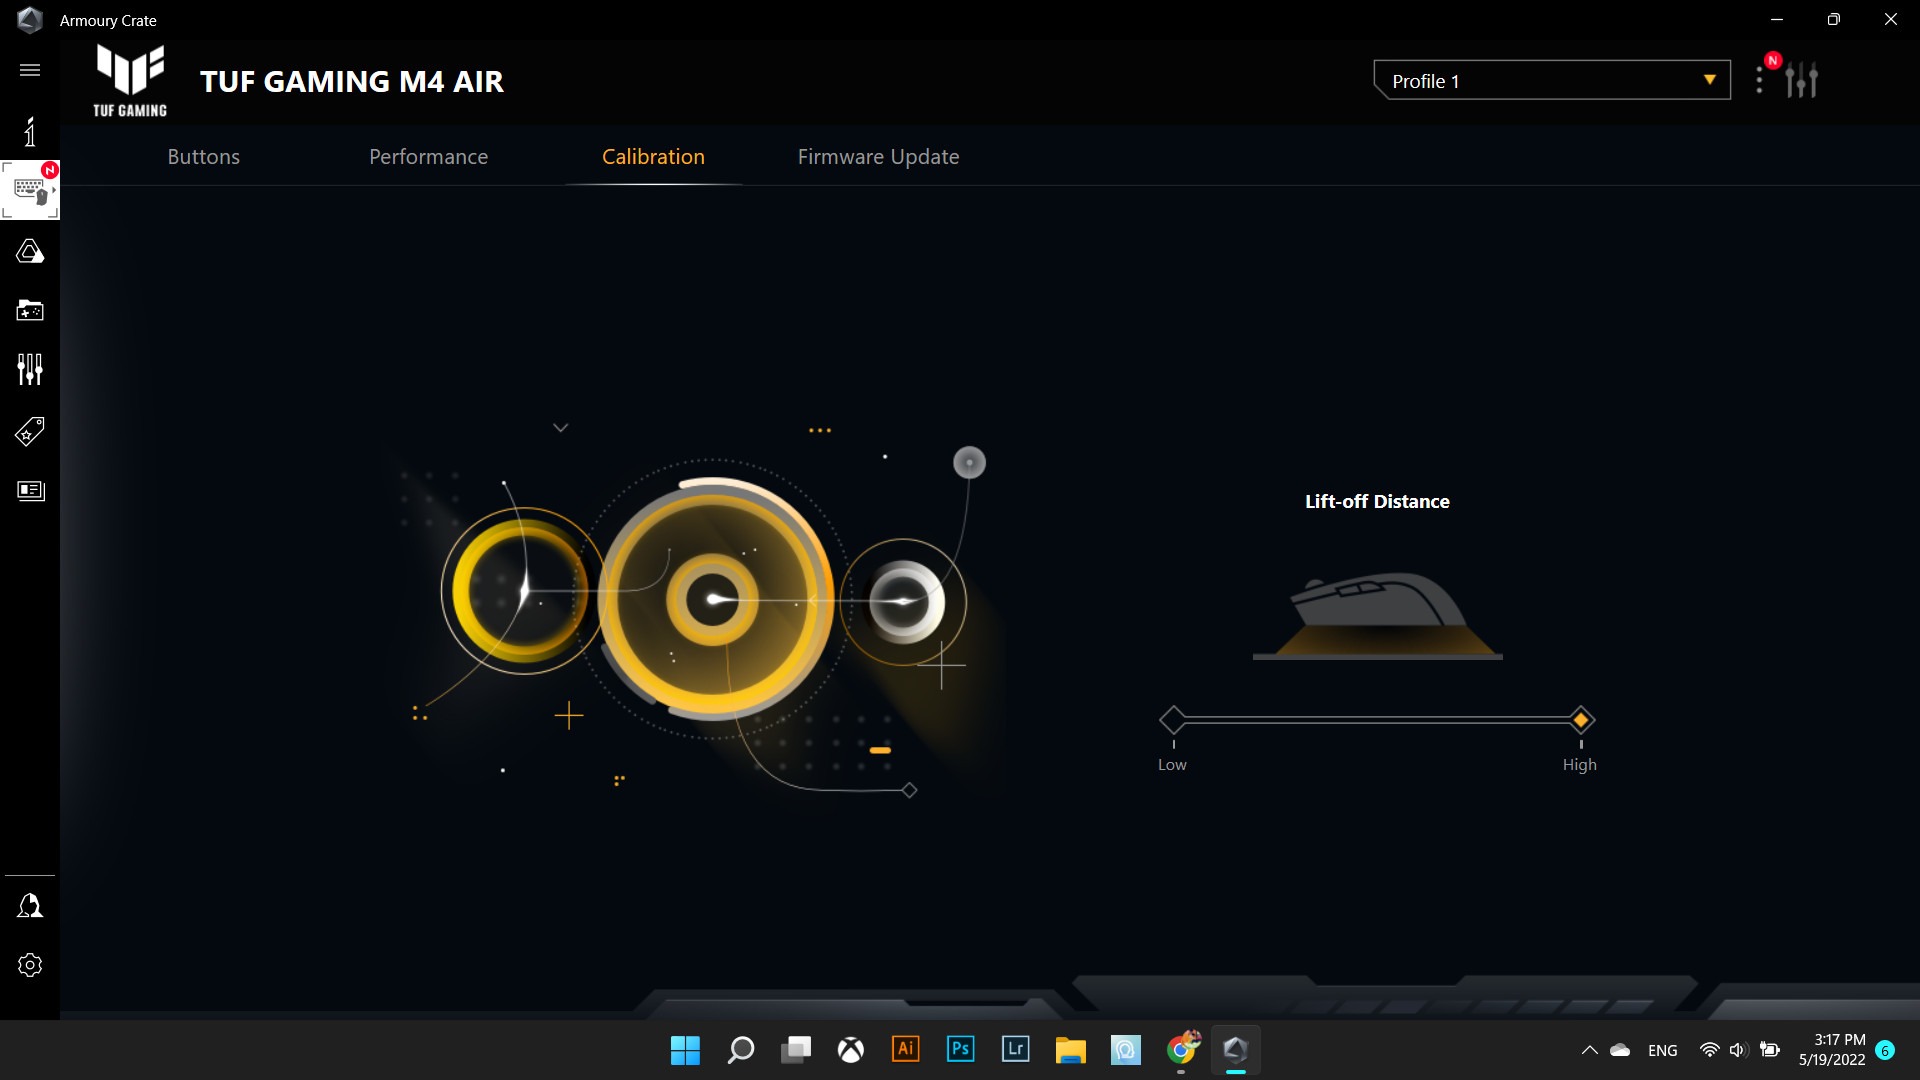The width and height of the screenshot is (1920, 1080).
Task: Open User Center profile icon
Action: click(30, 906)
